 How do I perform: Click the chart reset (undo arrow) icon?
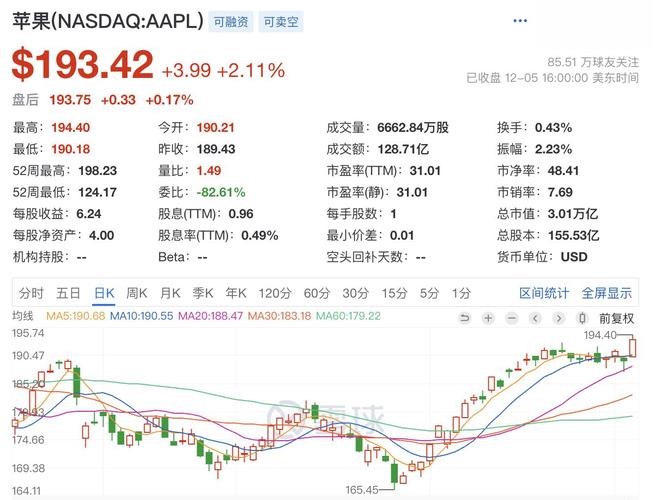coord(464,317)
